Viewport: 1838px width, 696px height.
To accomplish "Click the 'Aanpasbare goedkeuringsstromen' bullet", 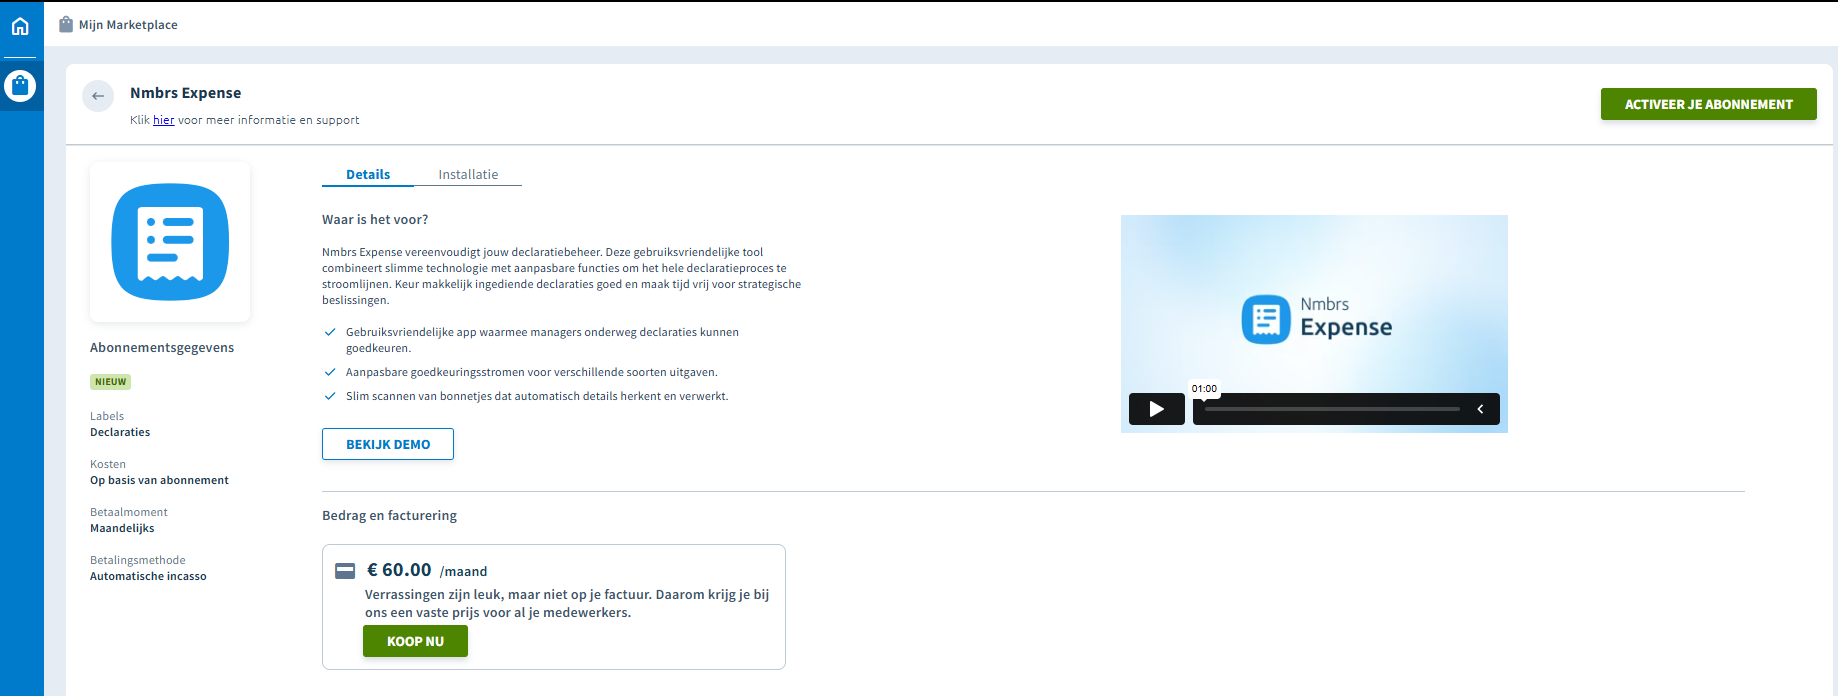I will [531, 372].
